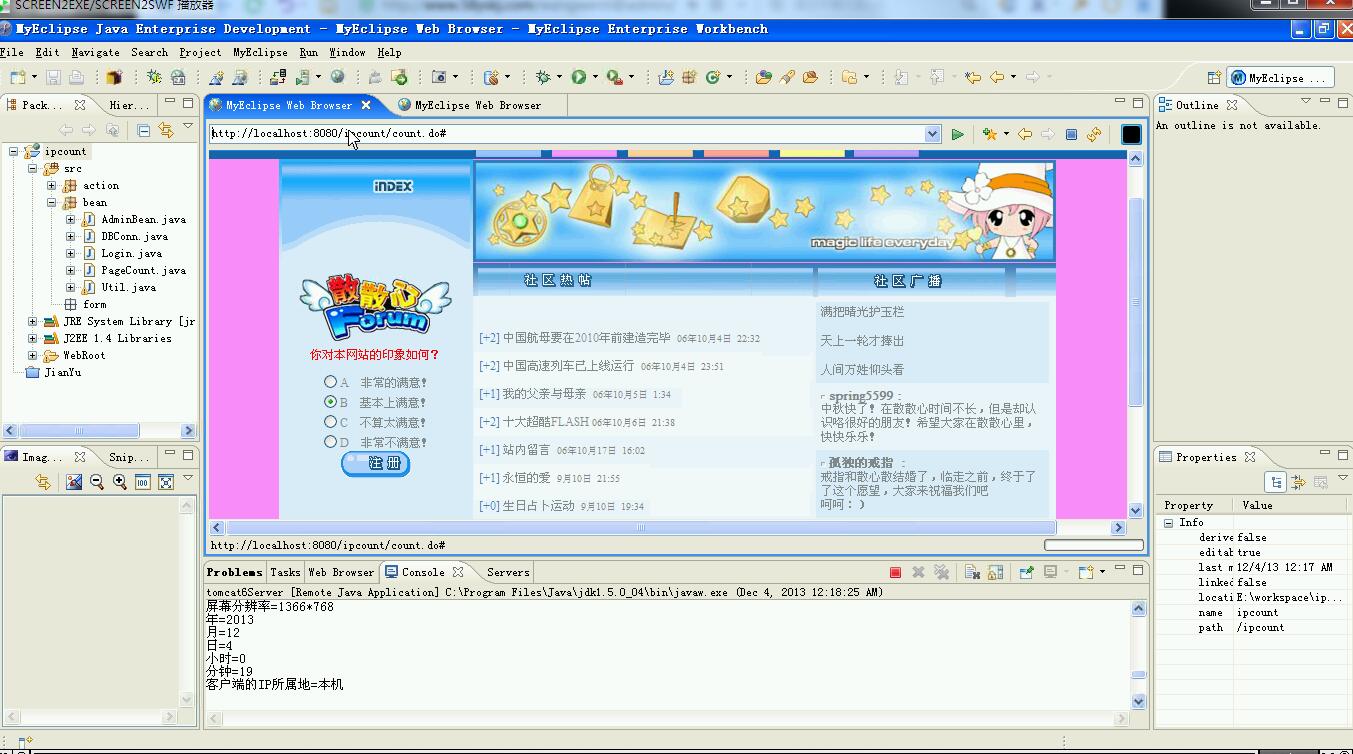Expand the WebRoot folder node
The height and width of the screenshot is (754, 1353).
[x=33, y=355]
